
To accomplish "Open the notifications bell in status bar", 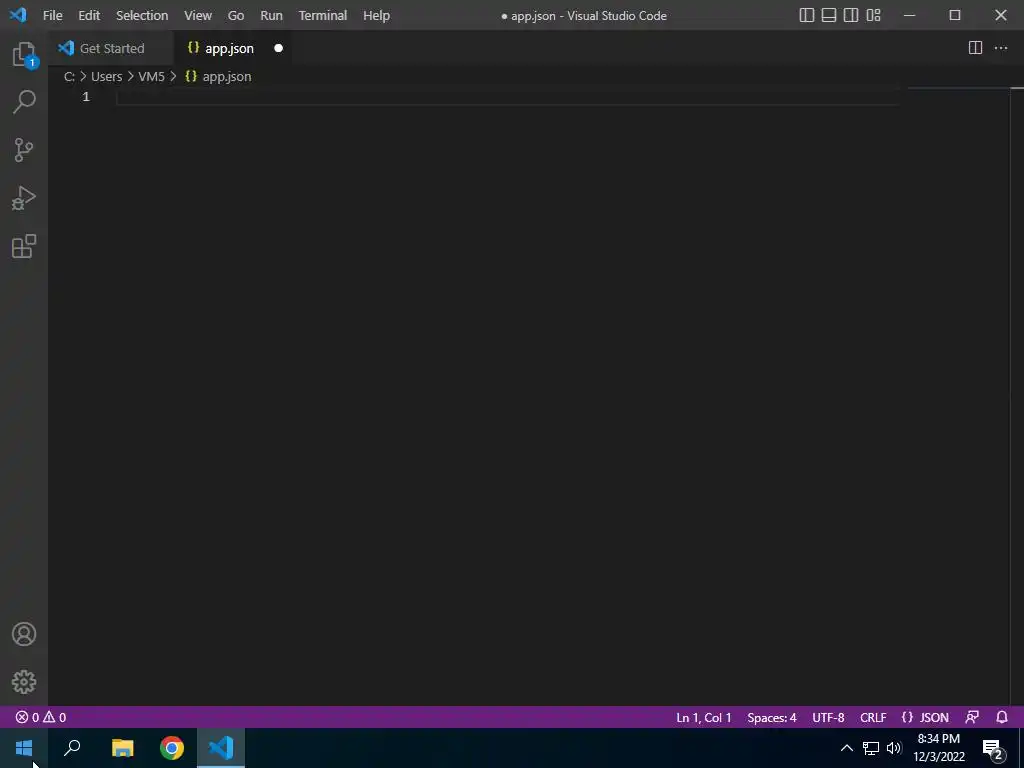I will point(1002,717).
